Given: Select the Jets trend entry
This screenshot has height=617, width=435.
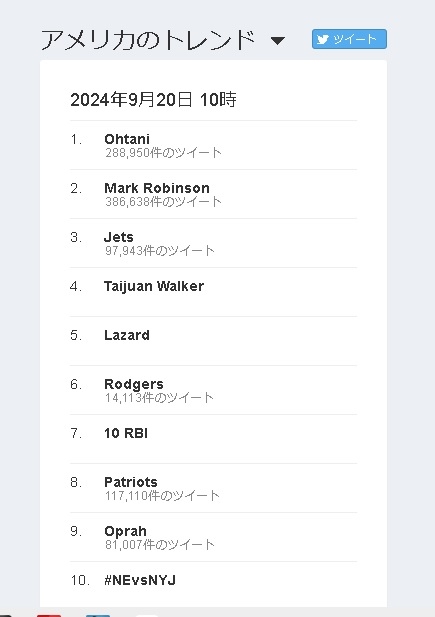Looking at the screenshot, I should [x=118, y=237].
